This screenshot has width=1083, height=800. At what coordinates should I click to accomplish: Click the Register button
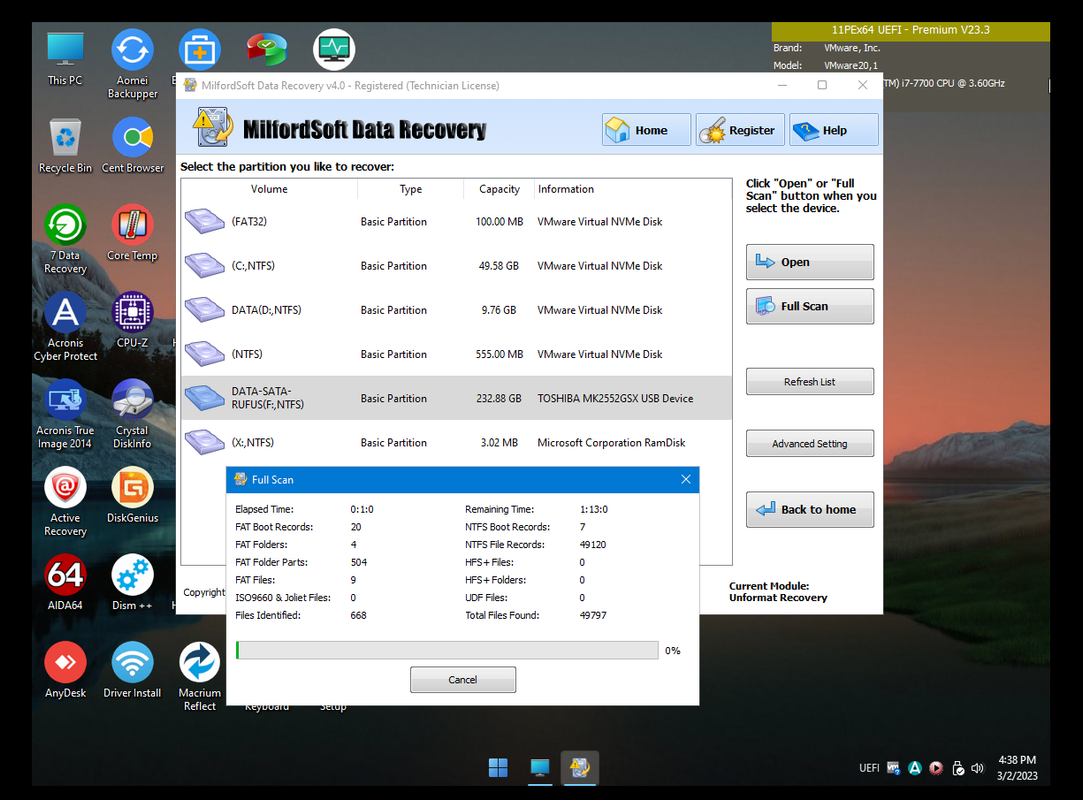click(x=740, y=130)
